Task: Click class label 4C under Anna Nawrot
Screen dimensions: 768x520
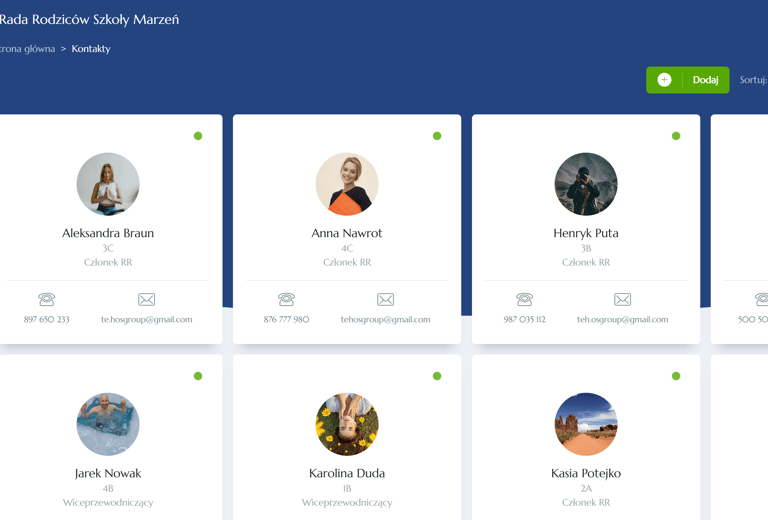Action: [347, 248]
